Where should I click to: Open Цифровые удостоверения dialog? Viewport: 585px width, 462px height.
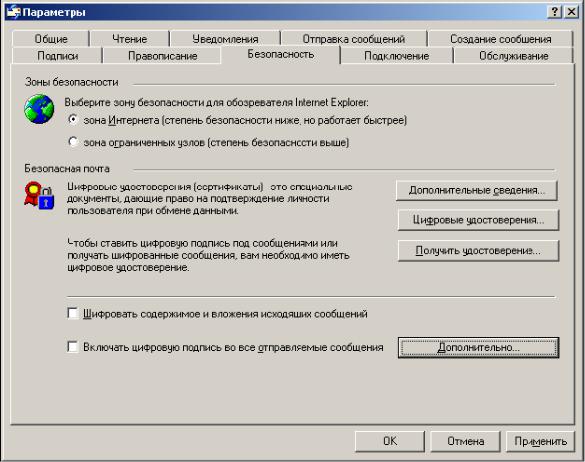coord(478,220)
